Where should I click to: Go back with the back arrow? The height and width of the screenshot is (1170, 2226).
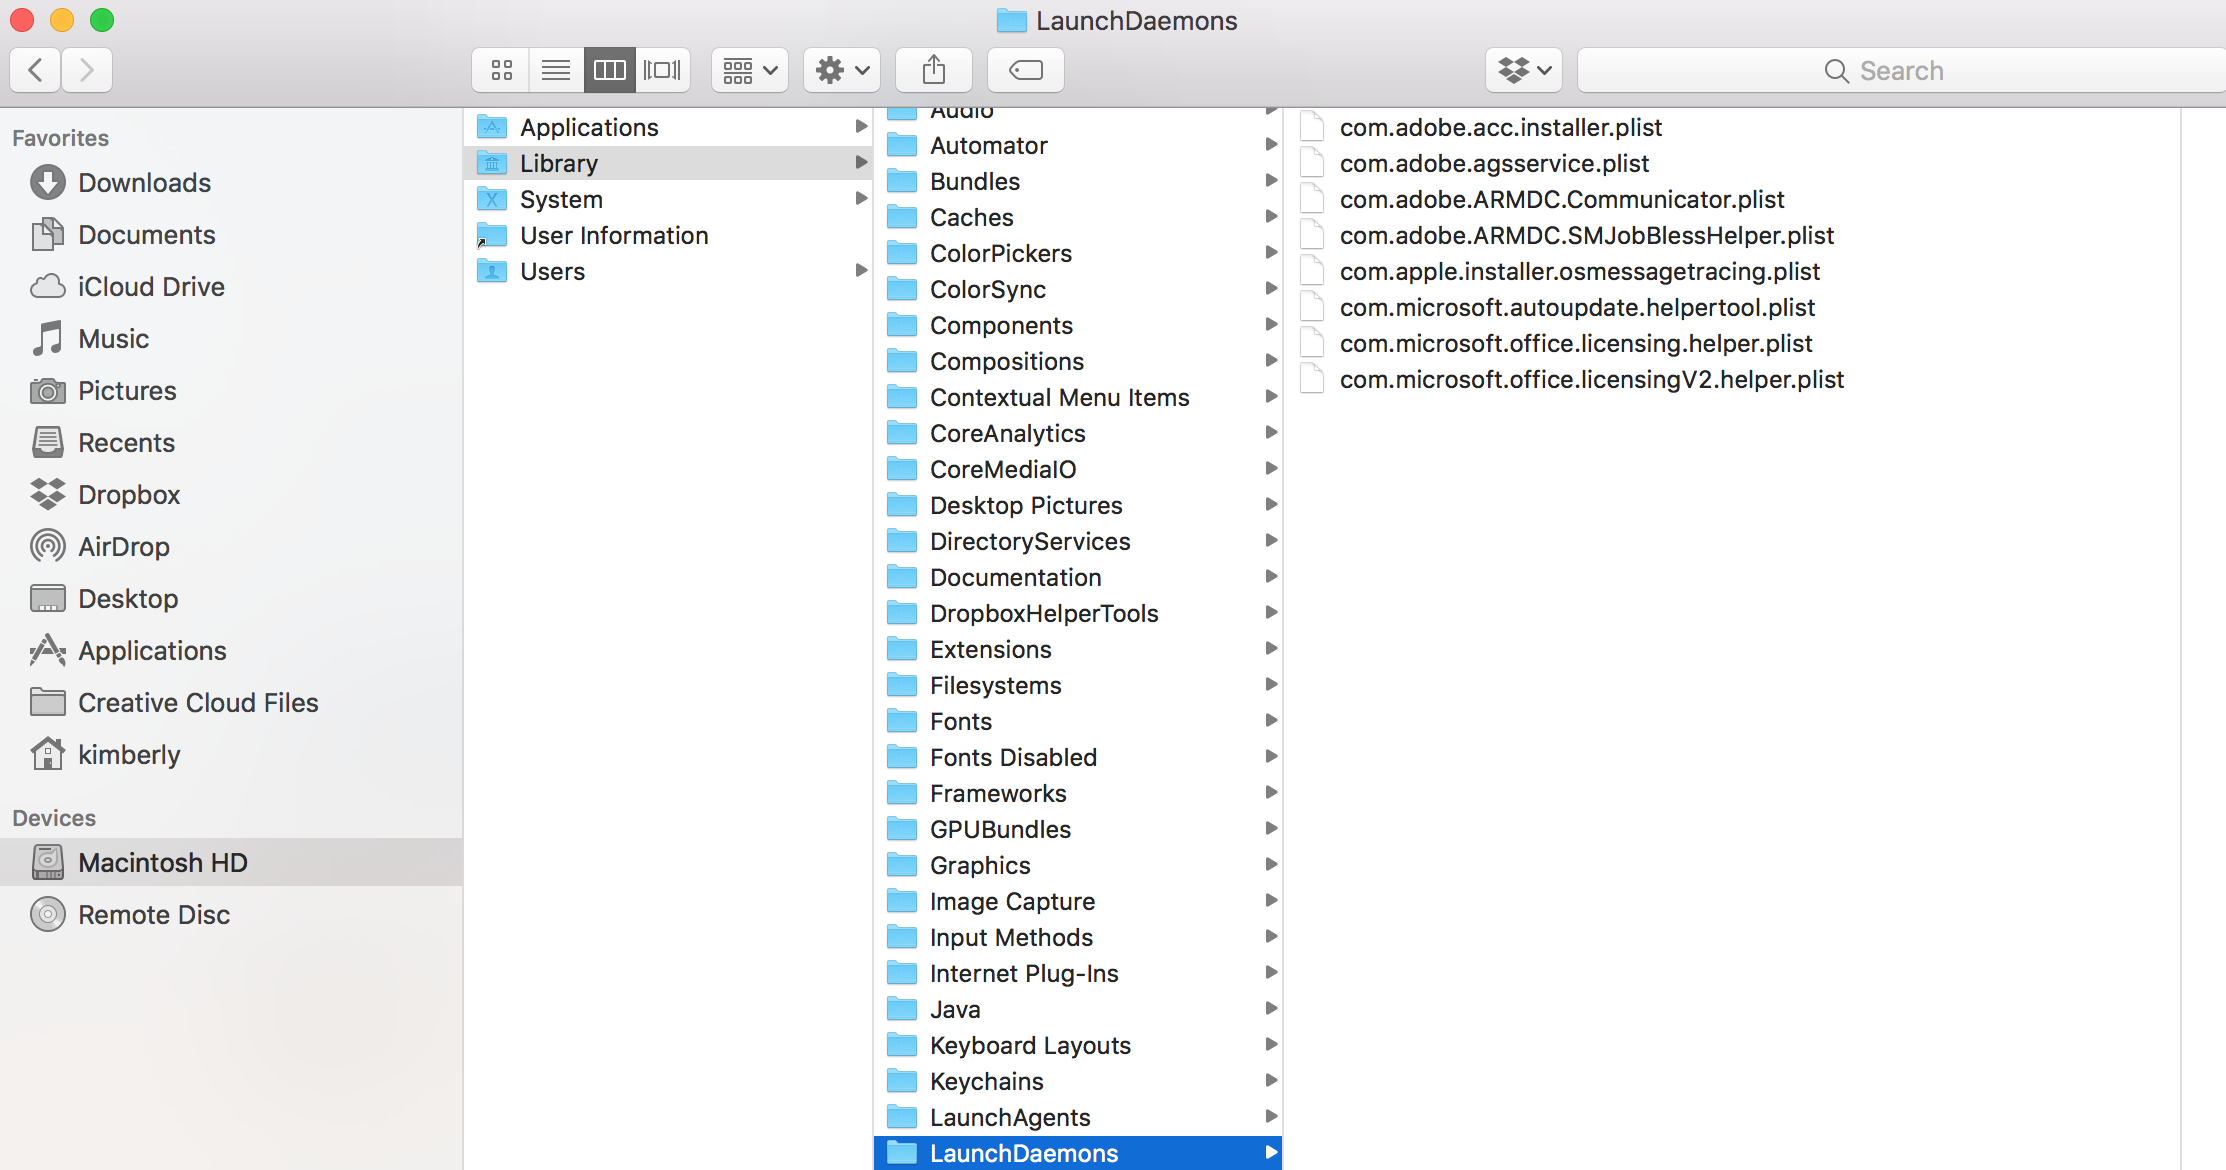tap(36, 70)
